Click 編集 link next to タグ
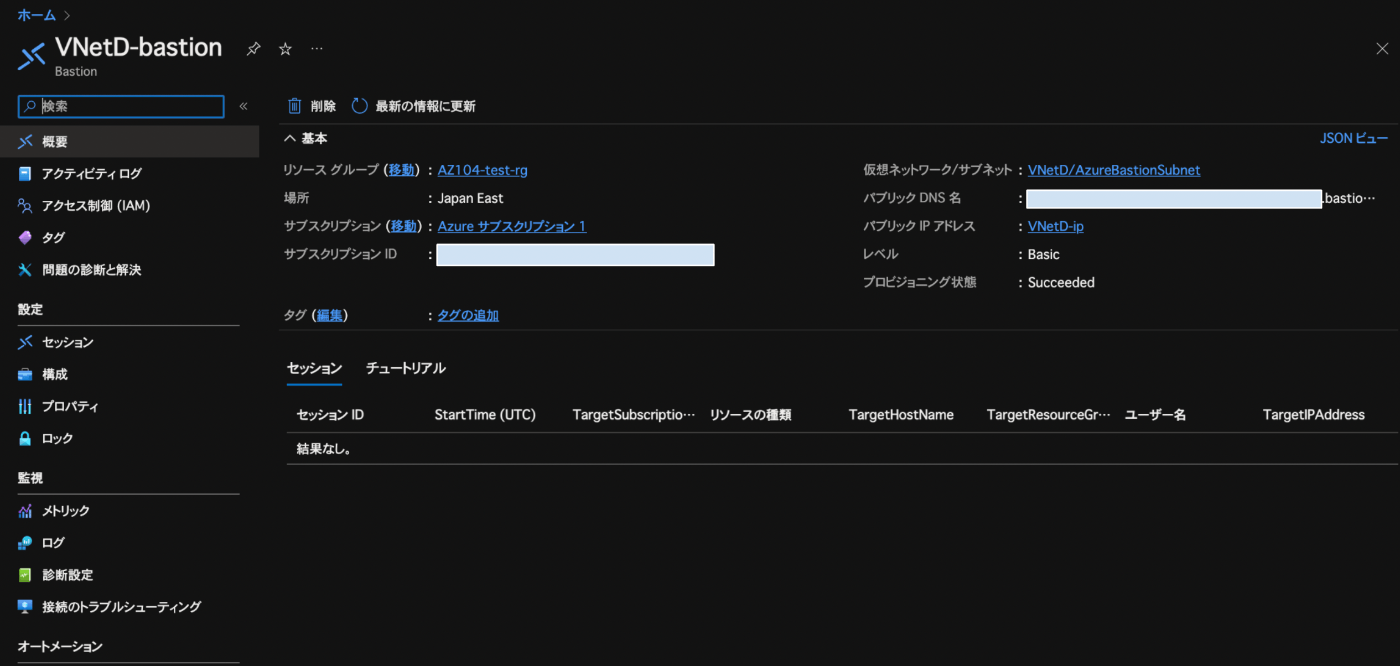The width and height of the screenshot is (1400, 666). (329, 315)
